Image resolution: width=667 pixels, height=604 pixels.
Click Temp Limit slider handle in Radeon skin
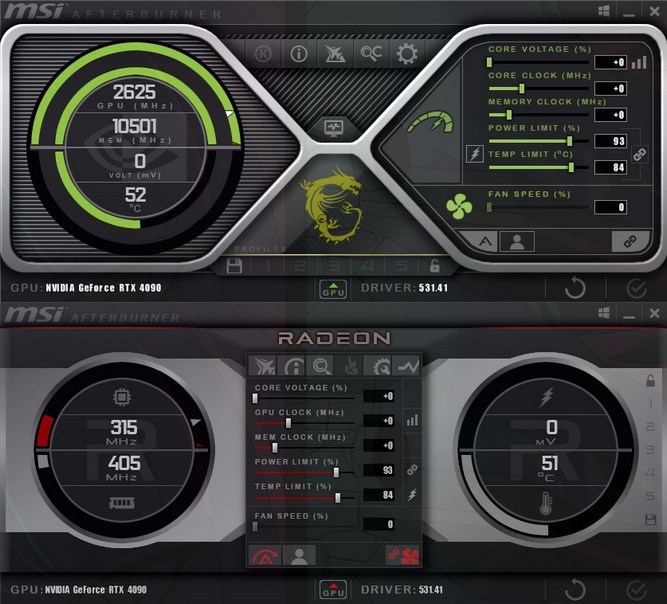[x=338, y=498]
